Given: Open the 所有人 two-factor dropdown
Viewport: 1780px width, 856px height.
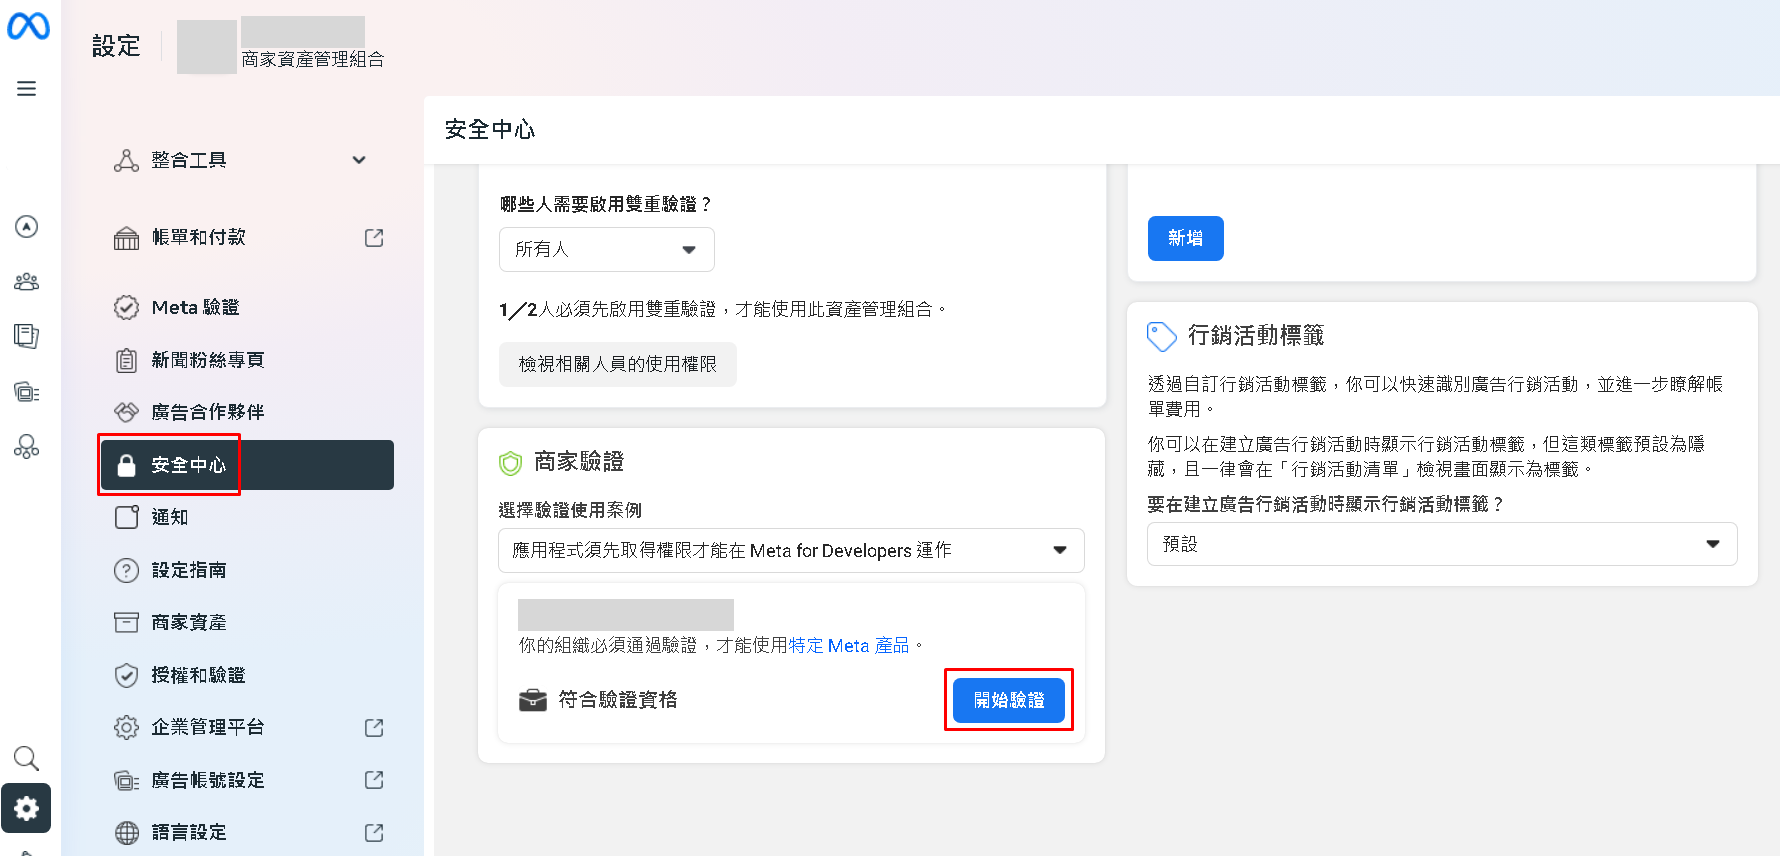Looking at the screenshot, I should pyautogui.click(x=606, y=250).
